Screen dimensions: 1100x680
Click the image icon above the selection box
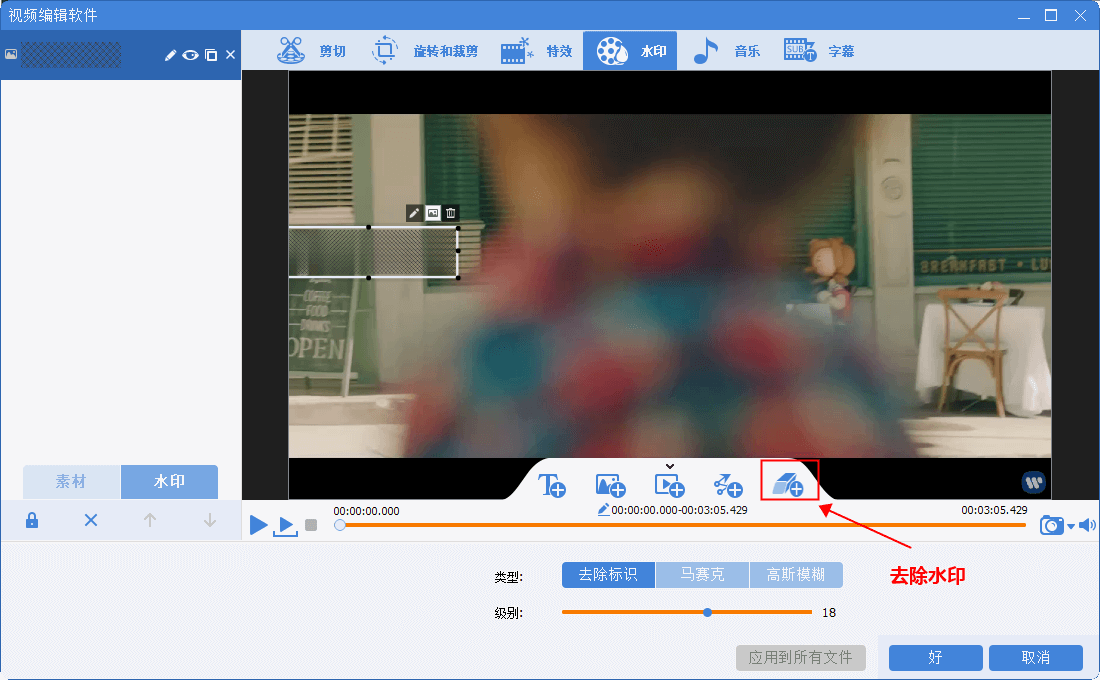433,213
